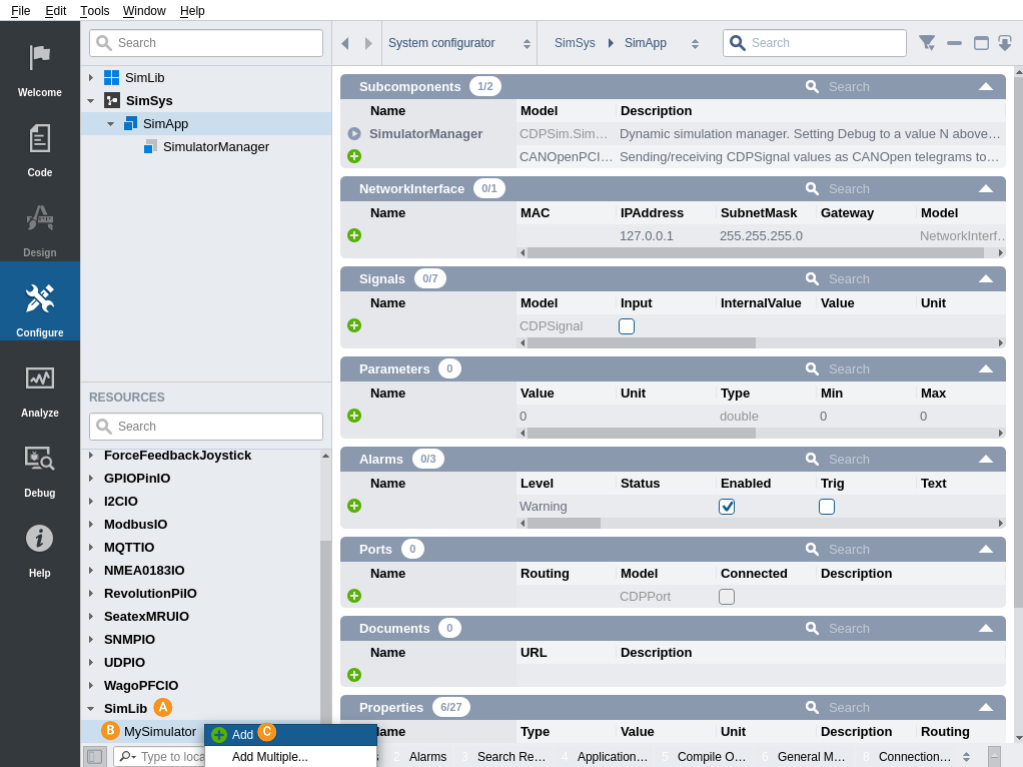
Task: Collapse the SimSys tree node
Action: [x=91, y=101]
